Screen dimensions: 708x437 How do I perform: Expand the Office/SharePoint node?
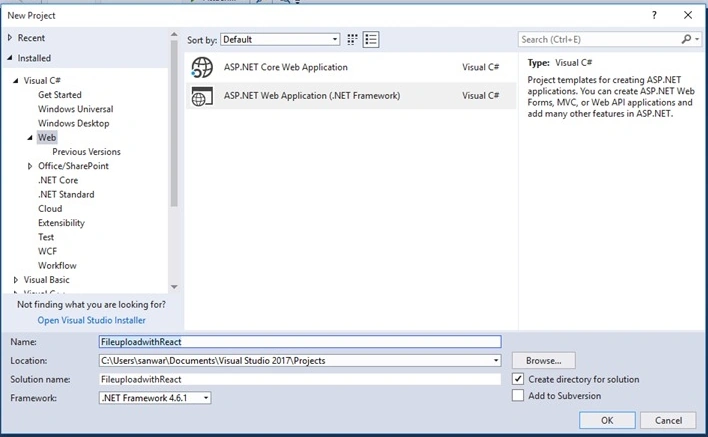[x=30, y=166]
